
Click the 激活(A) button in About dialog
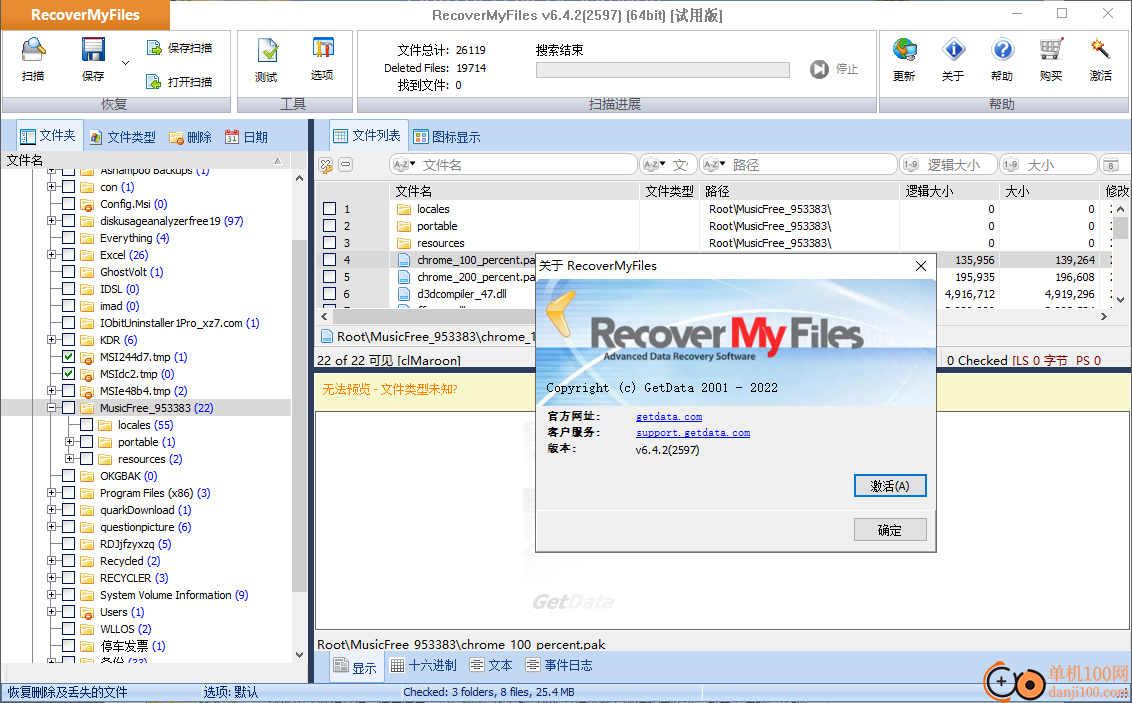click(x=889, y=486)
